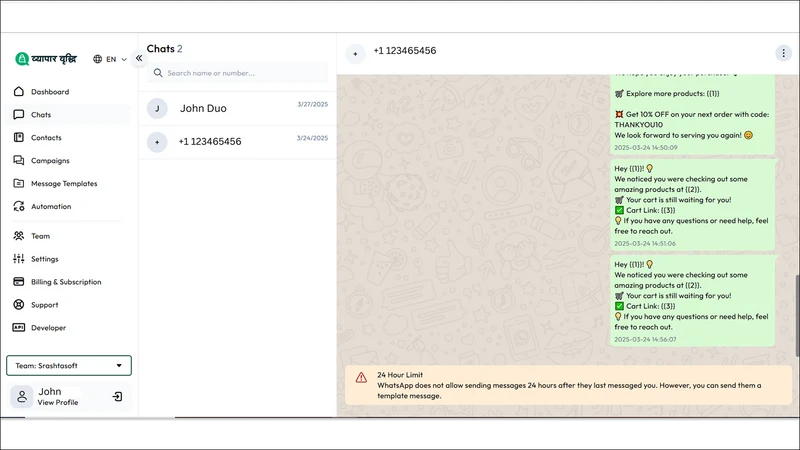Click the logout icon beside John

[x=117, y=396]
